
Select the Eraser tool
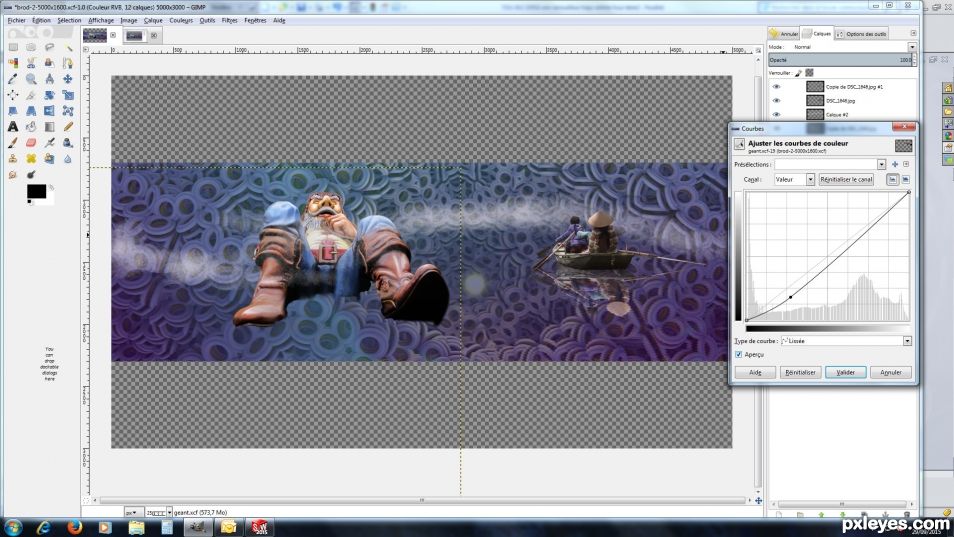[31, 142]
